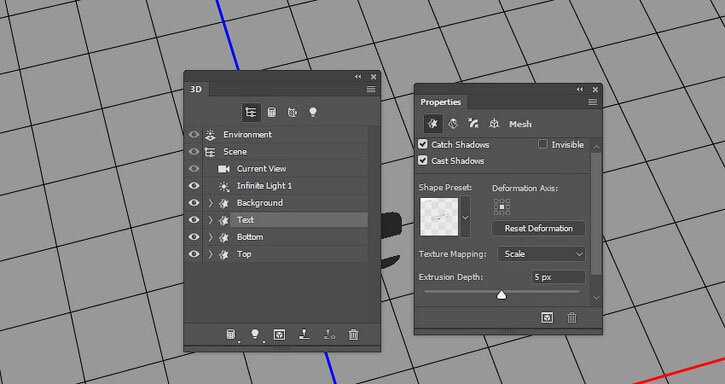
Task: Select the Top mesh row
Action: 285,254
